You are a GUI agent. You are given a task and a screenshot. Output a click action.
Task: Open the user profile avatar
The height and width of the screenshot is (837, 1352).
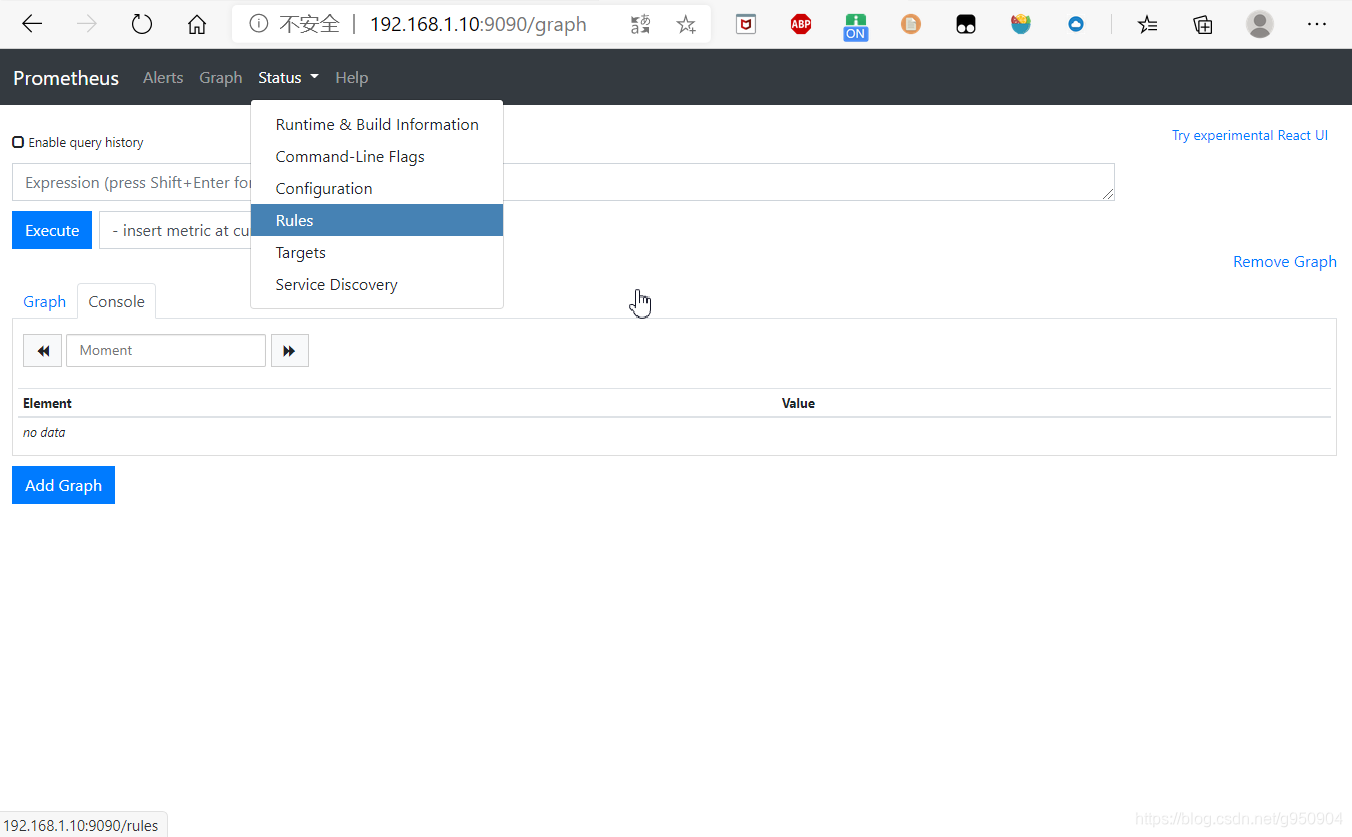click(x=1260, y=24)
